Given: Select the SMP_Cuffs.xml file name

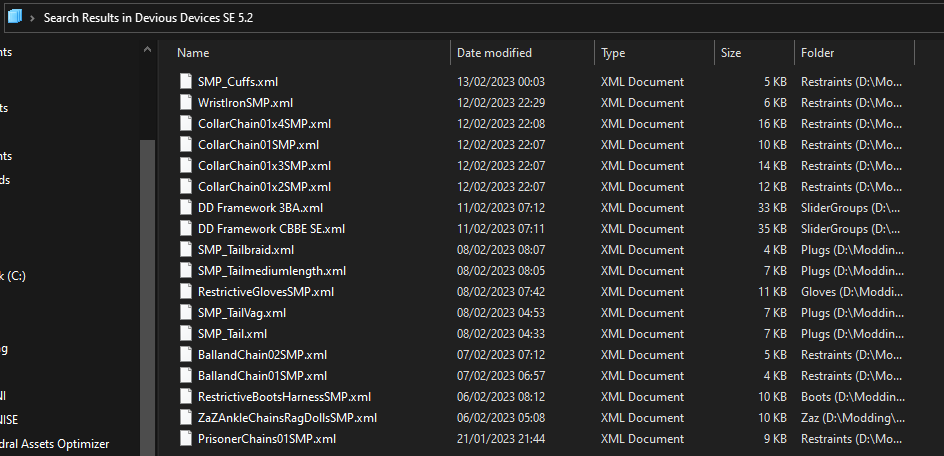Looking at the screenshot, I should [x=238, y=81].
